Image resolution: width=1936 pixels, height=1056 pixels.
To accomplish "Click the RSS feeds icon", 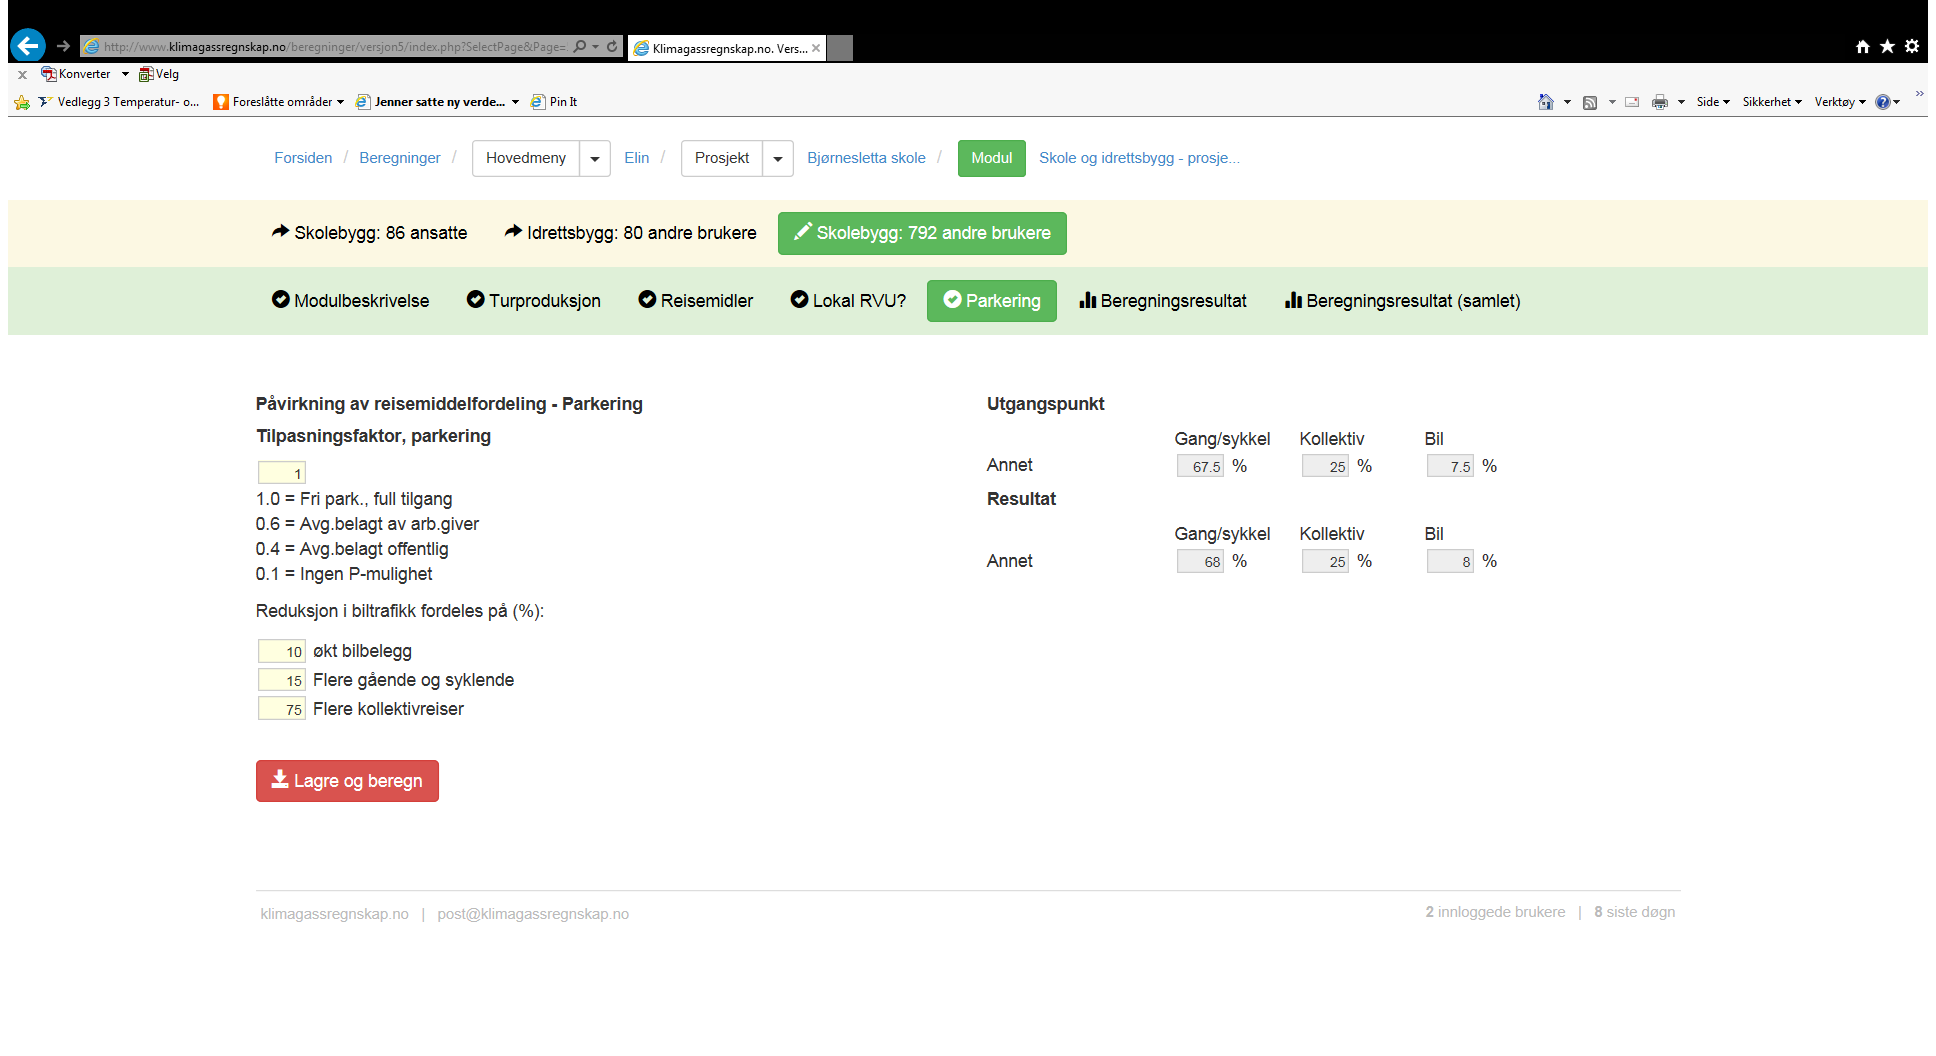I will click(1590, 102).
